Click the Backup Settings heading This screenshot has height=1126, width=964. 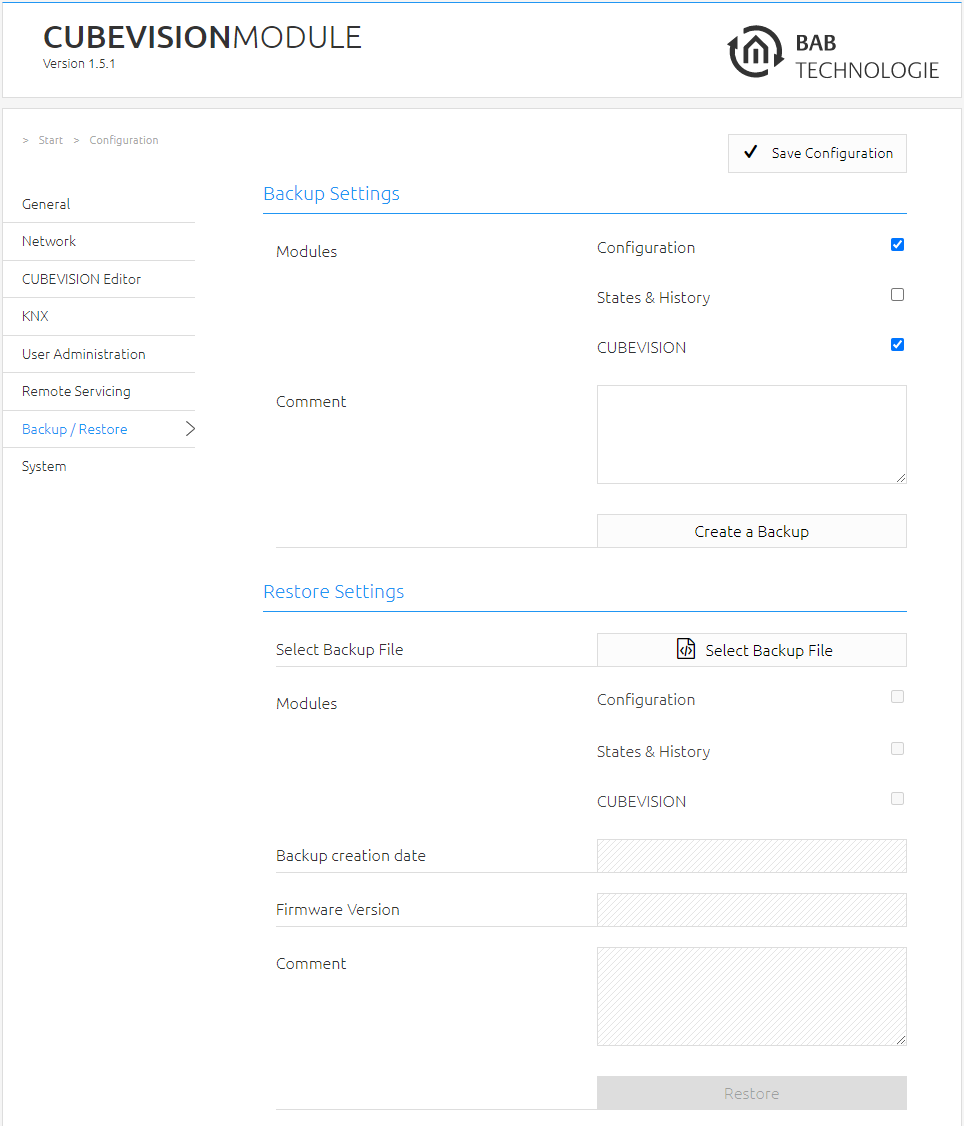click(x=331, y=194)
